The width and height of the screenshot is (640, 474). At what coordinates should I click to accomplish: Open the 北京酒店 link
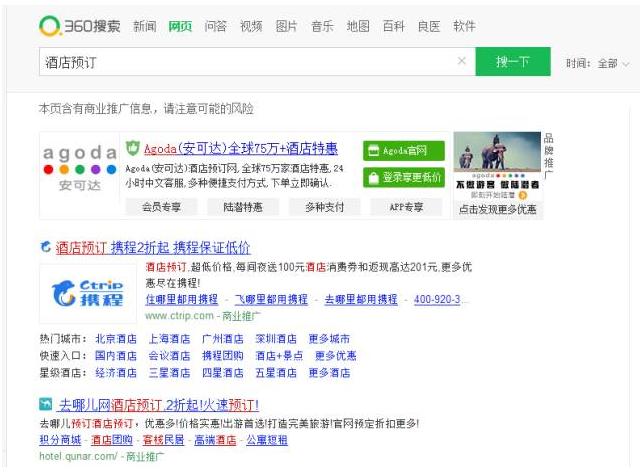click(116, 339)
